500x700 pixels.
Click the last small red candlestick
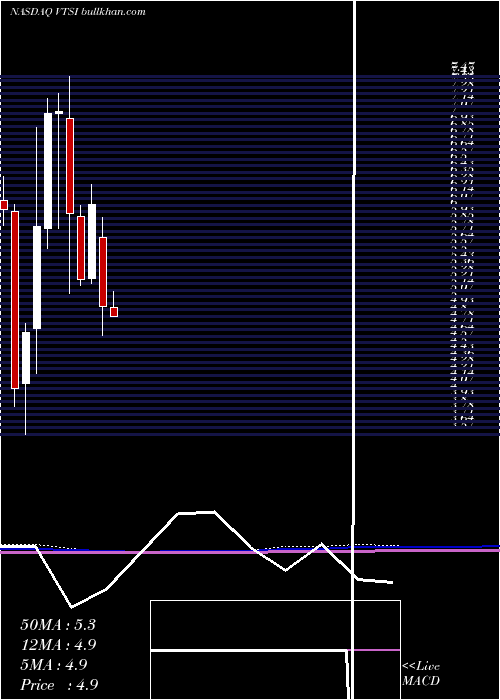click(114, 312)
